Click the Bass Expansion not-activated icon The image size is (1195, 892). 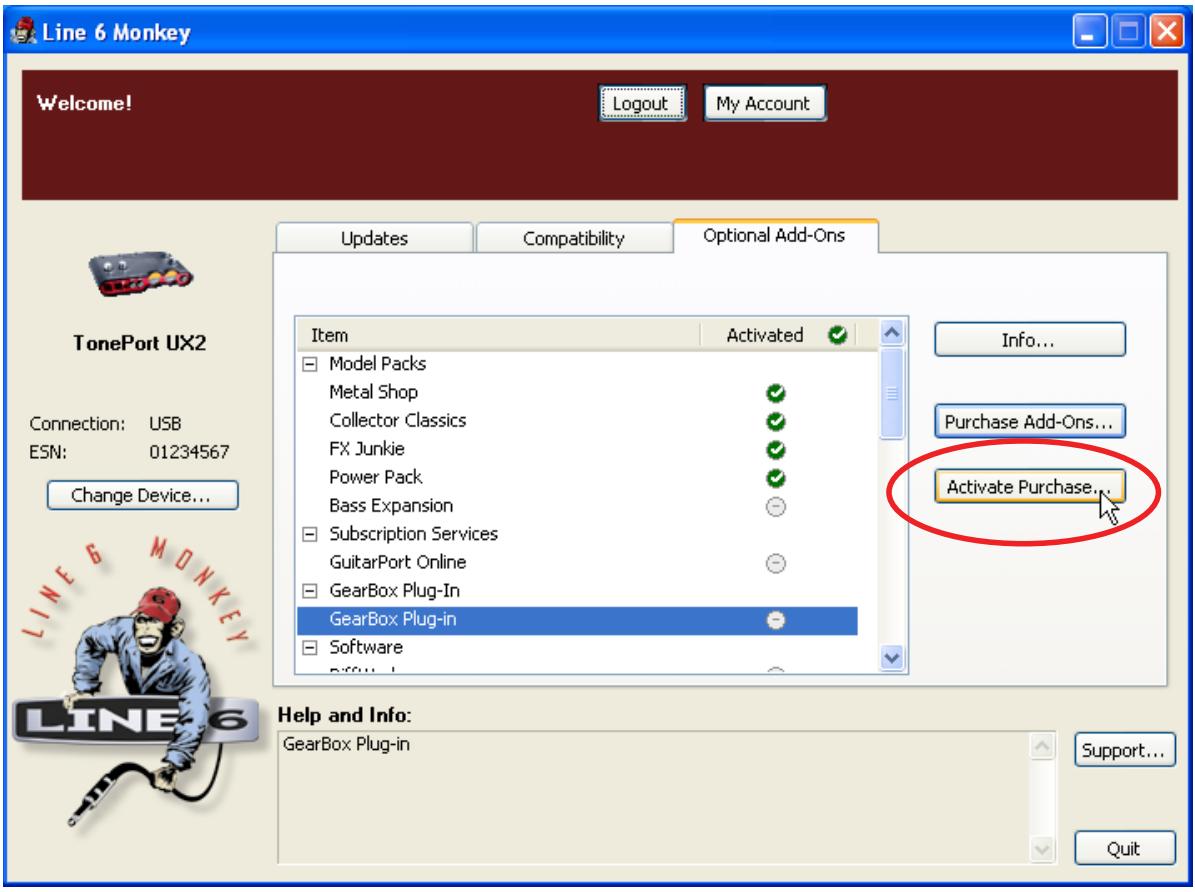tap(776, 506)
